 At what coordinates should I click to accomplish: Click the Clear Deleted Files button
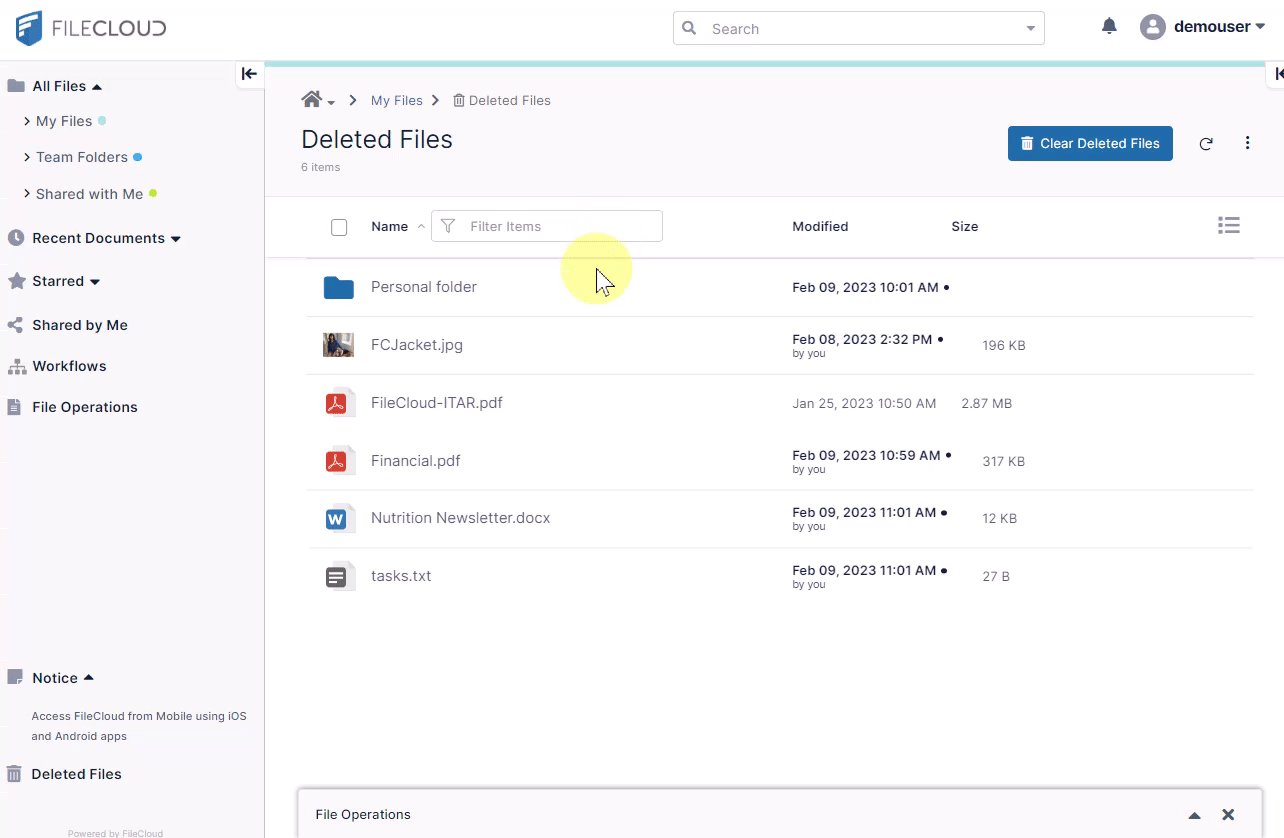coord(1089,143)
